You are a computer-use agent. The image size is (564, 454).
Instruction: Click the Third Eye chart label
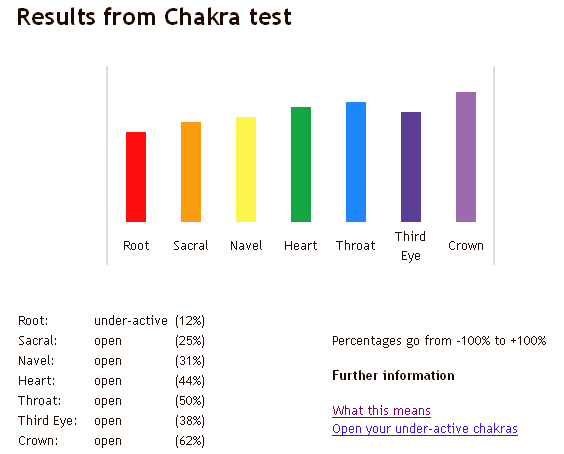(x=410, y=246)
